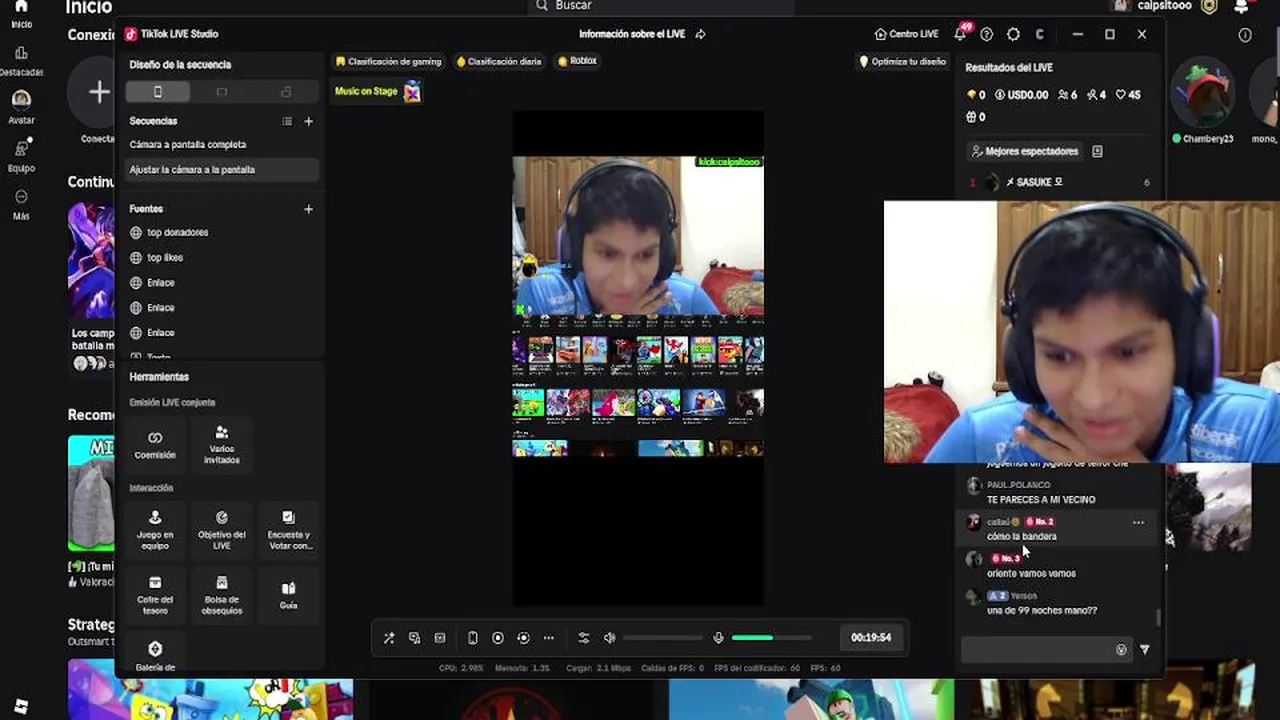
Task: Open 'Clasificación de gaming' chip
Action: (389, 61)
